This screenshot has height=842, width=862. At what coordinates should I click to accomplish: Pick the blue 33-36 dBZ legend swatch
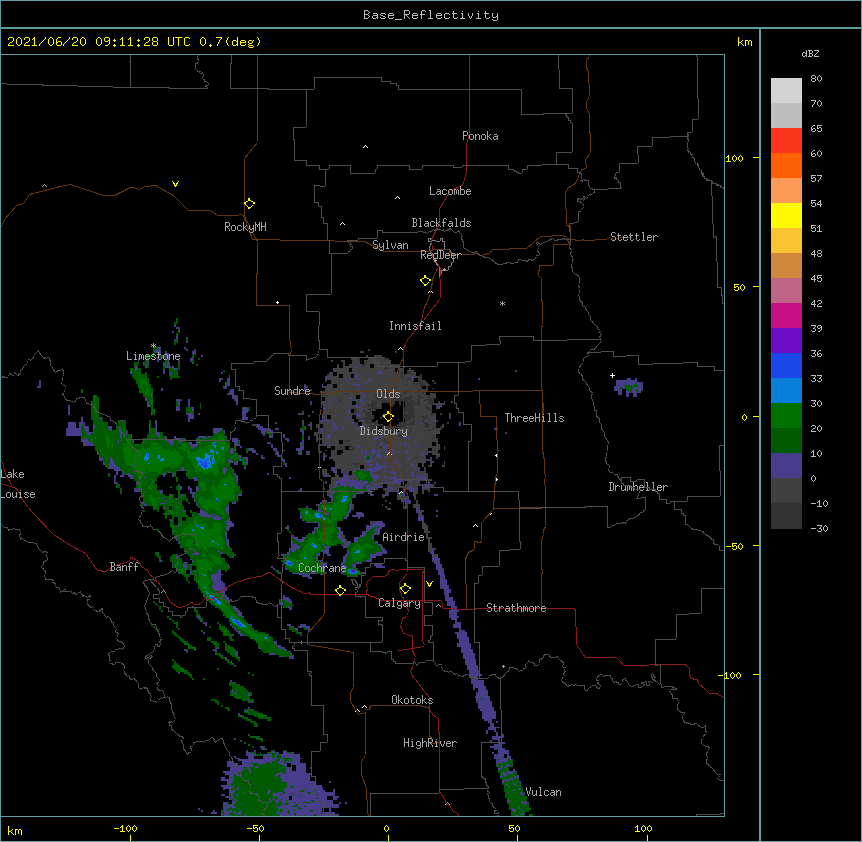(786, 365)
